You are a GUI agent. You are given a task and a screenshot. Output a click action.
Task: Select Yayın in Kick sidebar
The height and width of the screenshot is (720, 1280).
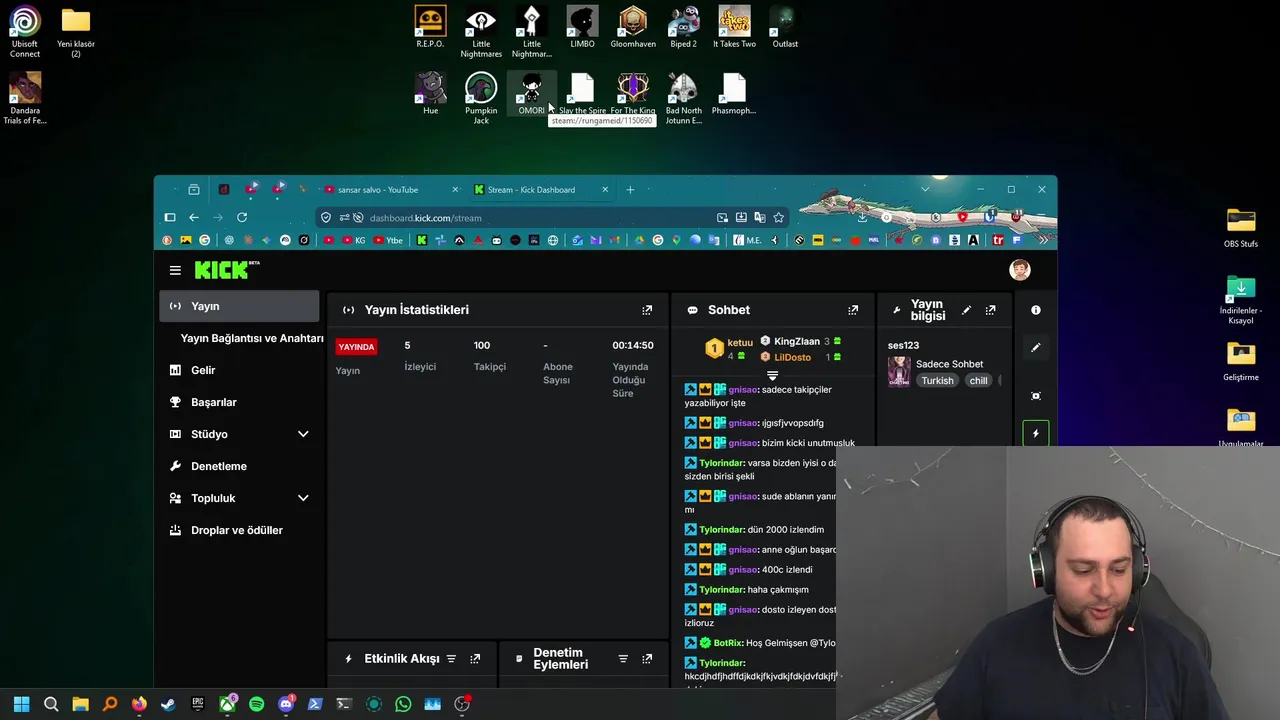[239, 306]
